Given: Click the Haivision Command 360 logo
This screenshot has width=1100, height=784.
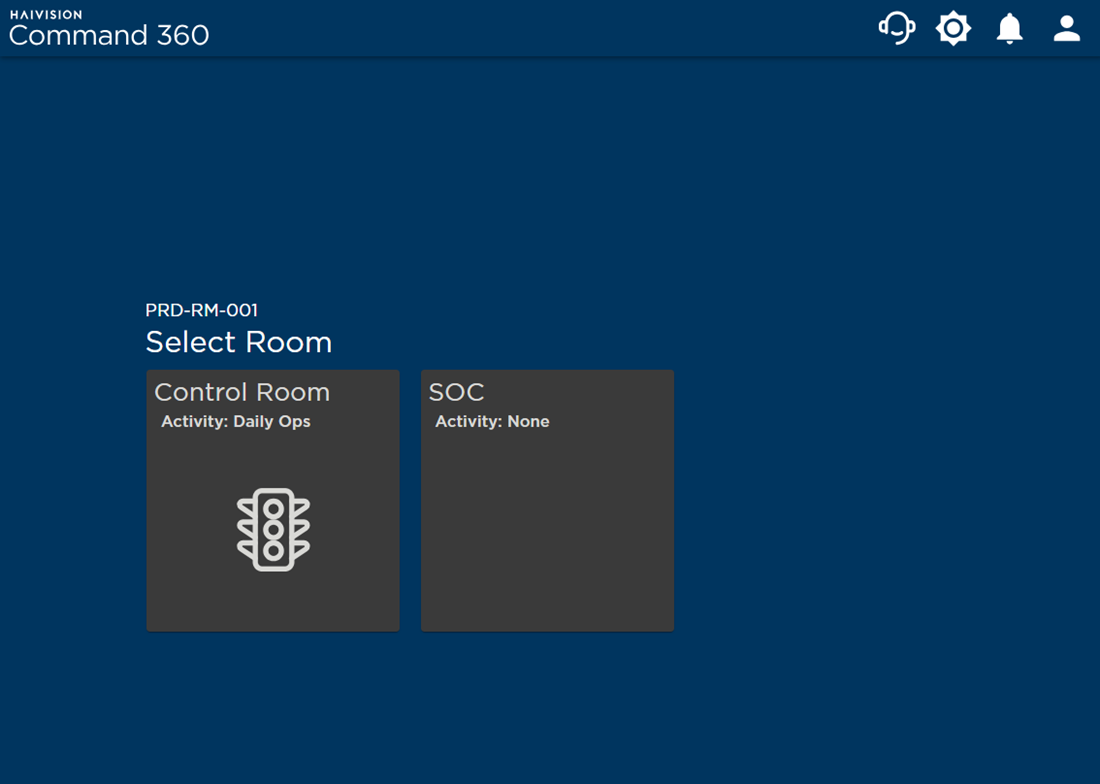Looking at the screenshot, I should click(109, 28).
